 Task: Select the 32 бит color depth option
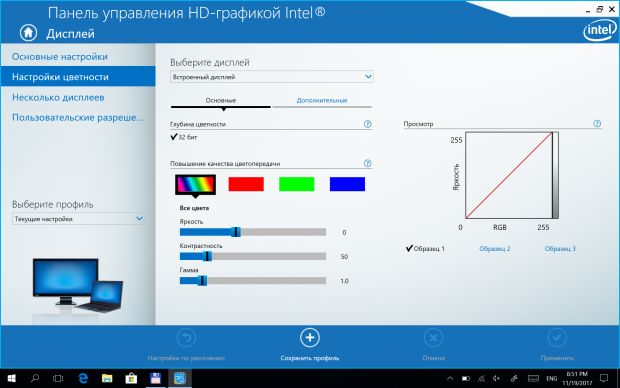[184, 137]
